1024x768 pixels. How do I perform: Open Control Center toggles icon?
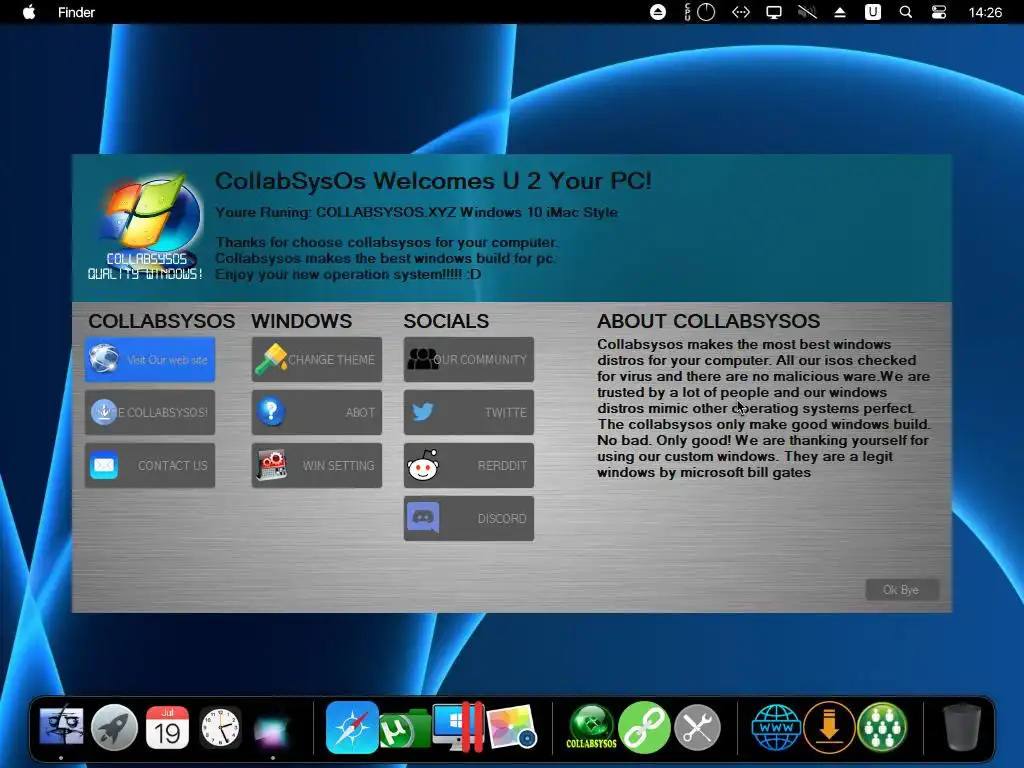(938, 12)
